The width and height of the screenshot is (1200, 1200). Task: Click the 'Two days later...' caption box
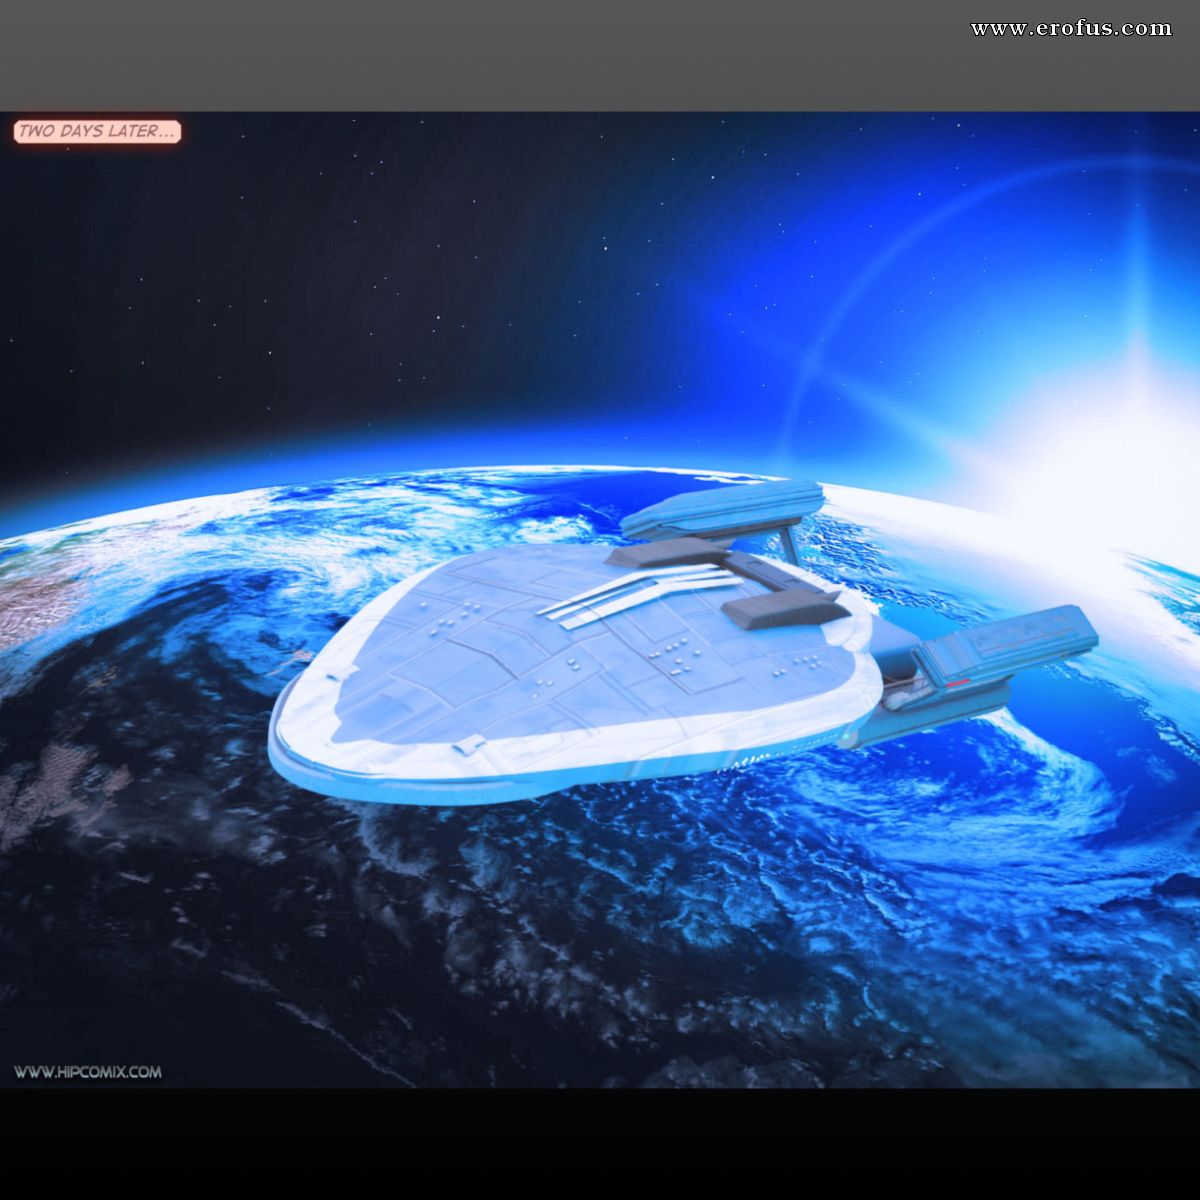(x=97, y=132)
